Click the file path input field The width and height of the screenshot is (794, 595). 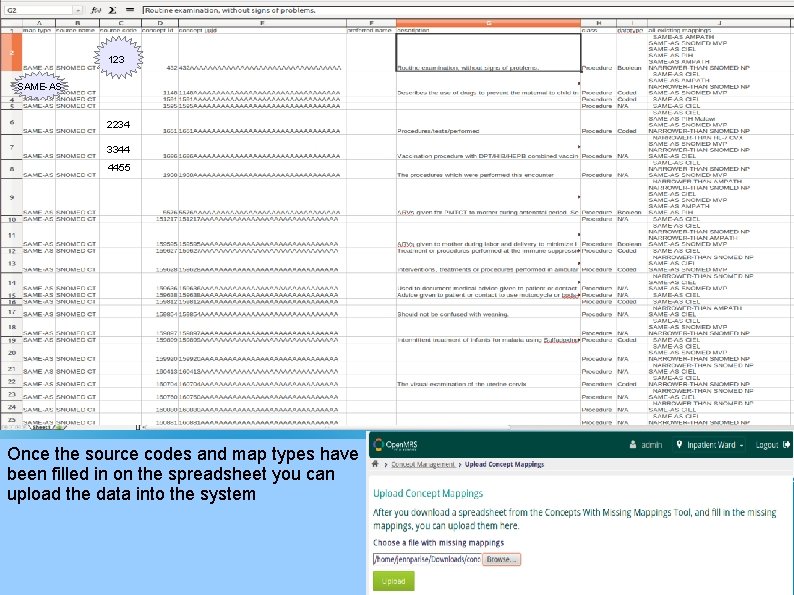point(427,559)
